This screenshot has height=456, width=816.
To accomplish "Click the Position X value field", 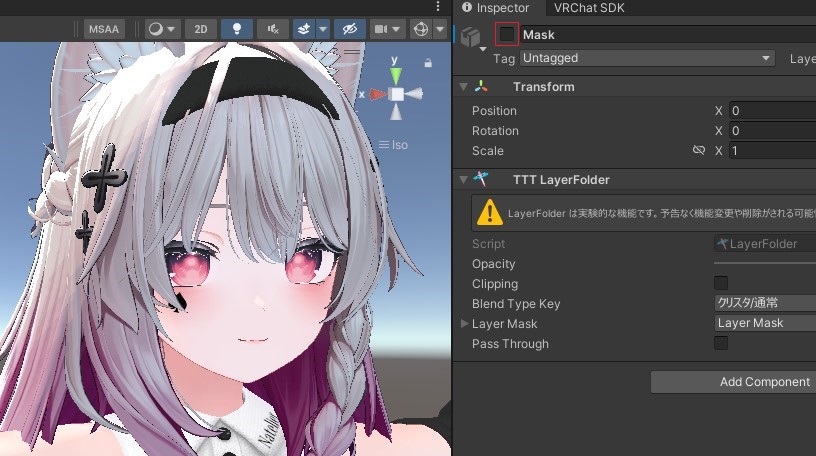I will click(772, 110).
